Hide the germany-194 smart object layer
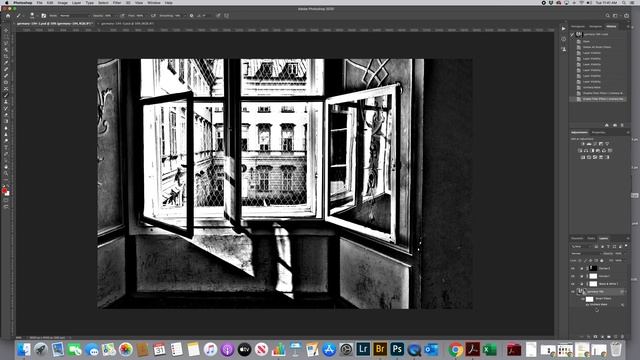The image size is (640, 360). (x=573, y=291)
